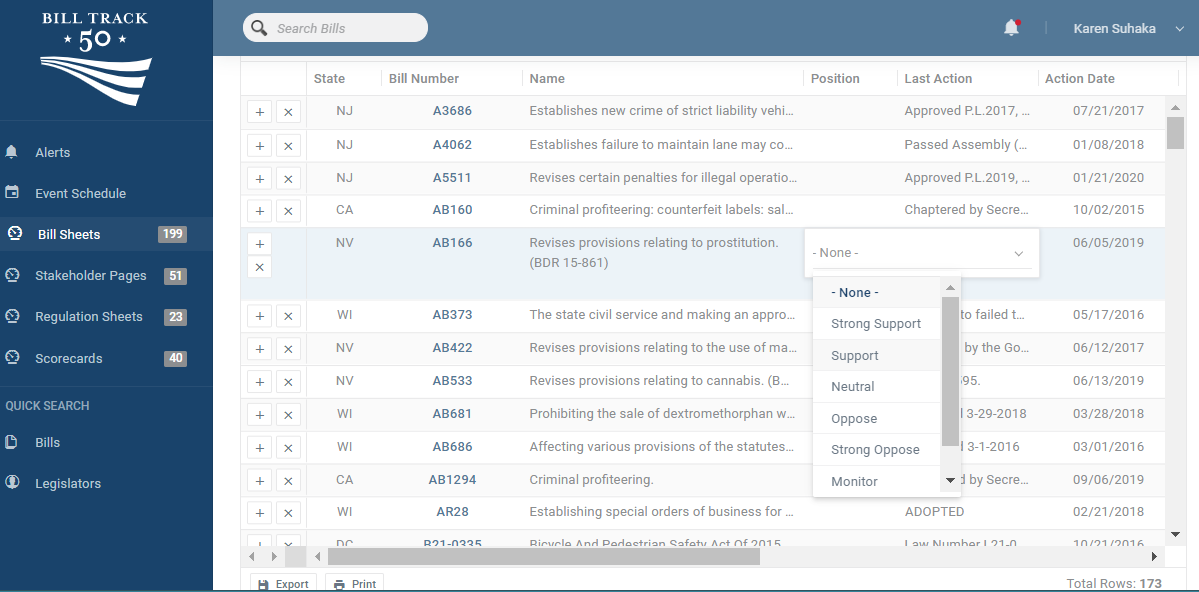Click the notification bell icon

[x=1011, y=28]
